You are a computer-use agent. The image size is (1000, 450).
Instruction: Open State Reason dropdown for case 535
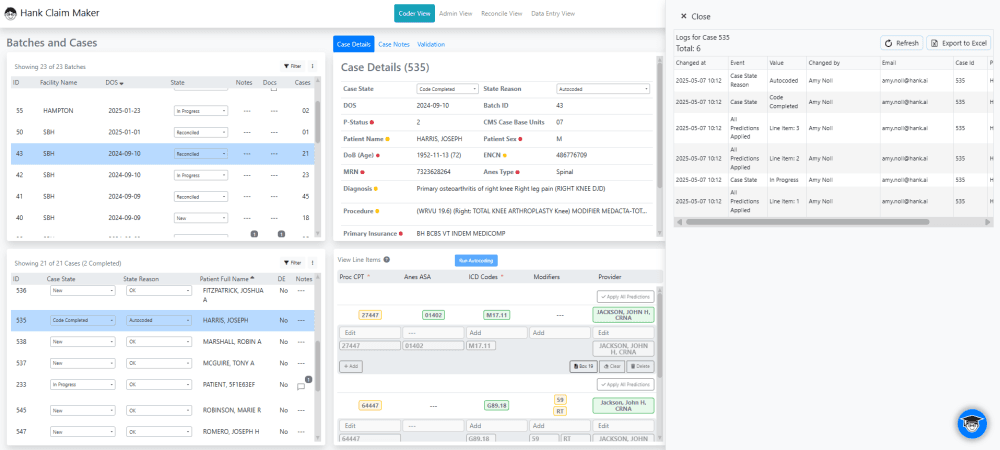click(159, 321)
